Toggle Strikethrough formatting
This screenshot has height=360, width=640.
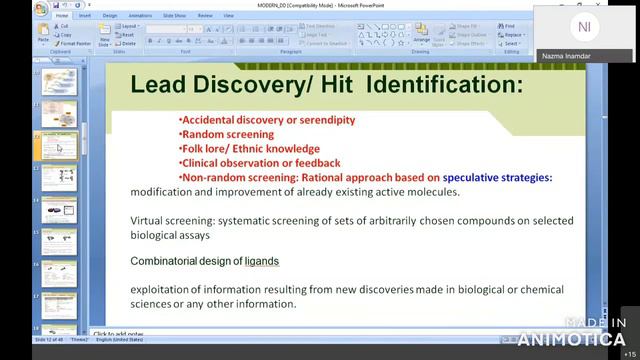[179, 41]
